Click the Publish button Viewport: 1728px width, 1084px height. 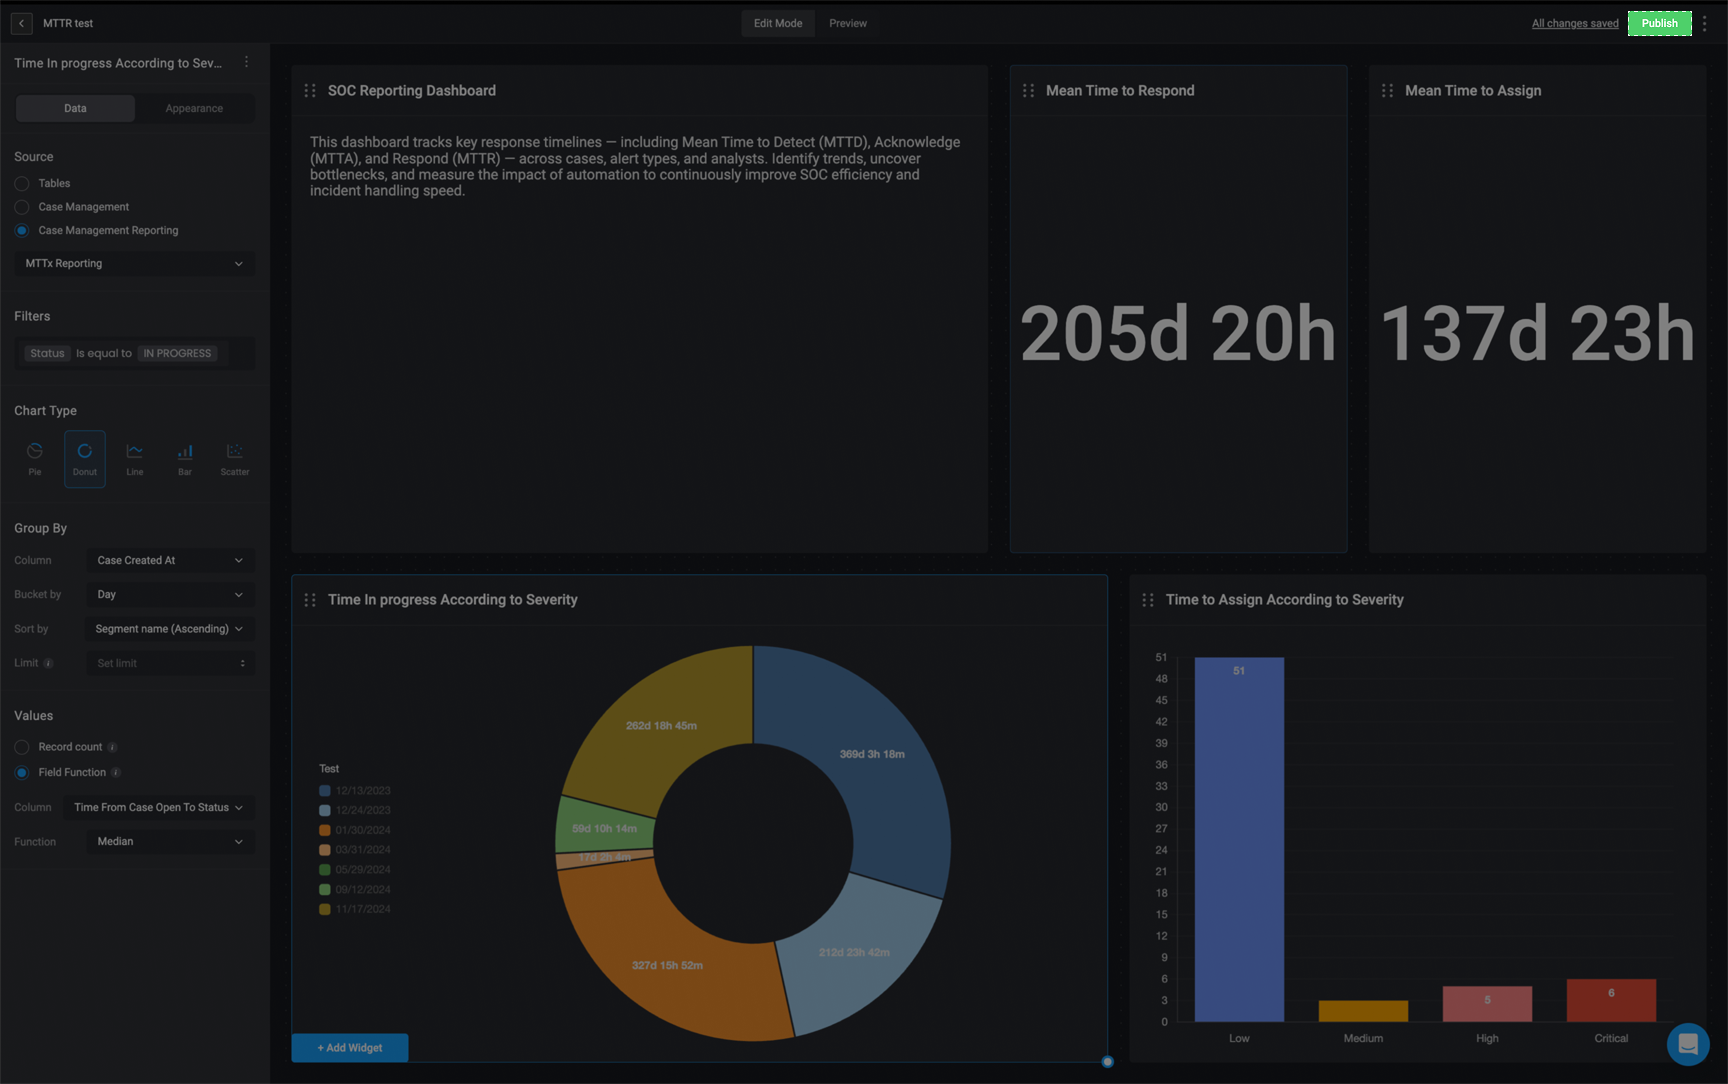1660,23
